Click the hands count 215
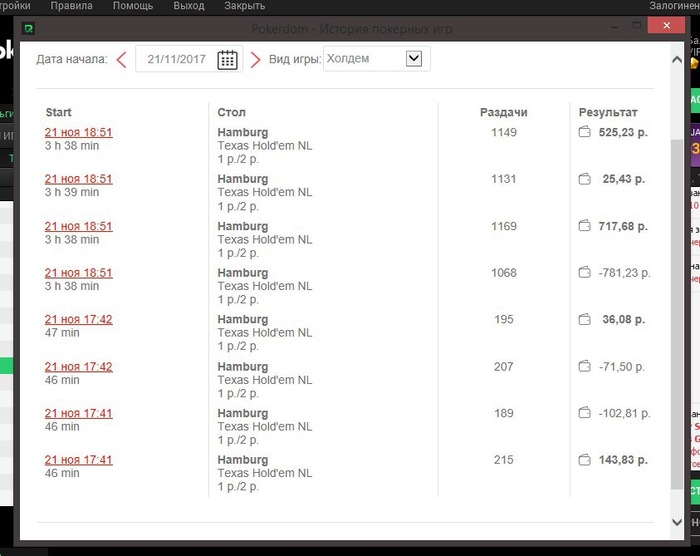This screenshot has height=556, width=700. [x=504, y=460]
